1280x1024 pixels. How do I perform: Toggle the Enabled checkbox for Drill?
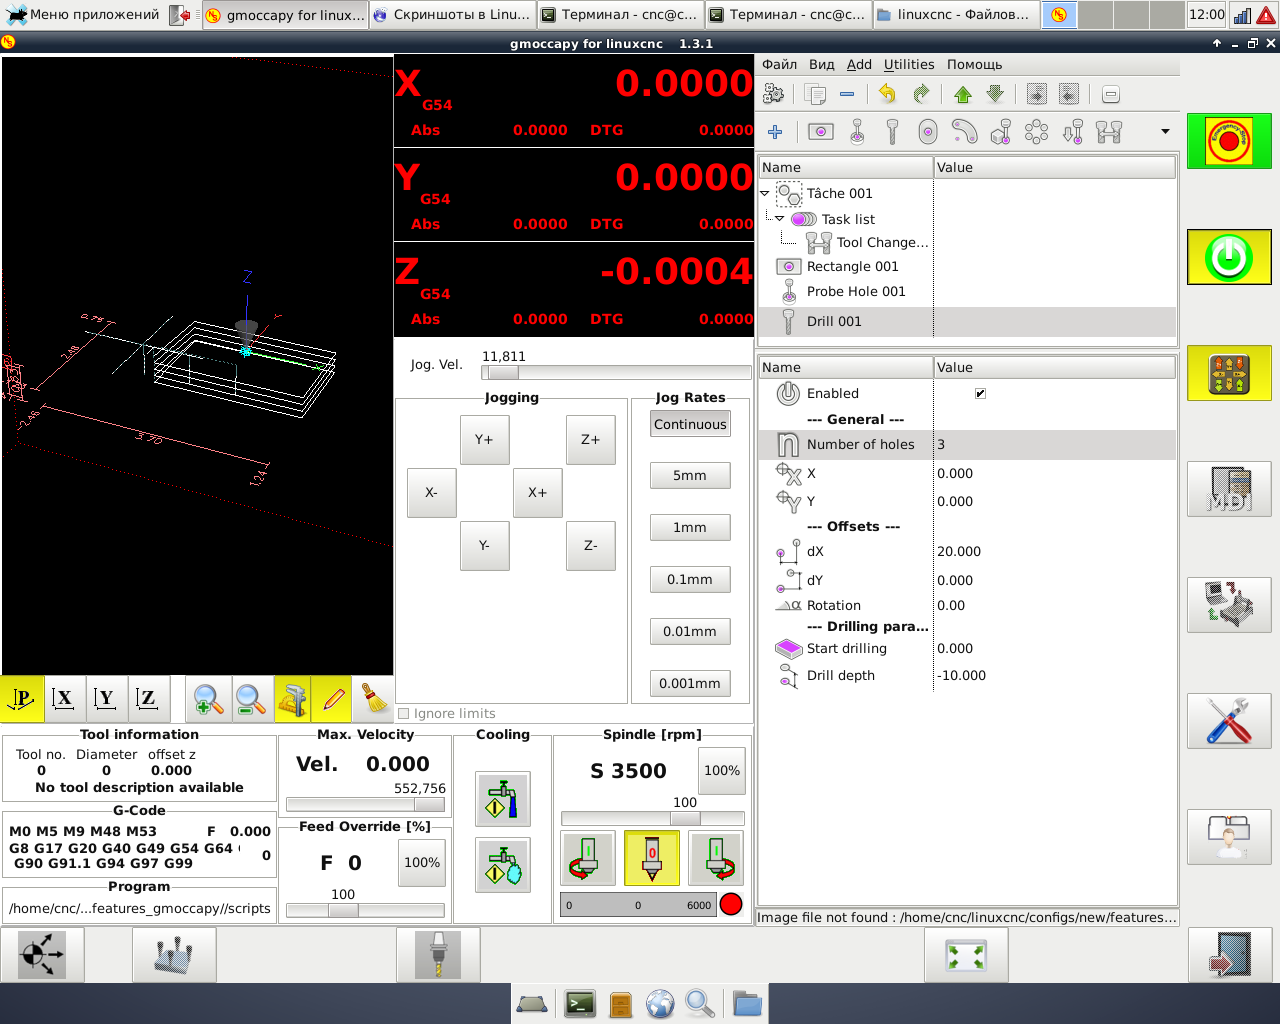[980, 393]
